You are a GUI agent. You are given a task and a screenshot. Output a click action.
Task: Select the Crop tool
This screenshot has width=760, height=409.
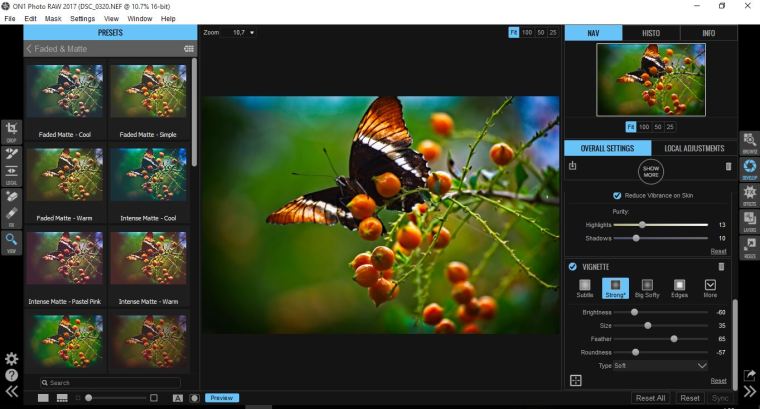tap(11, 131)
